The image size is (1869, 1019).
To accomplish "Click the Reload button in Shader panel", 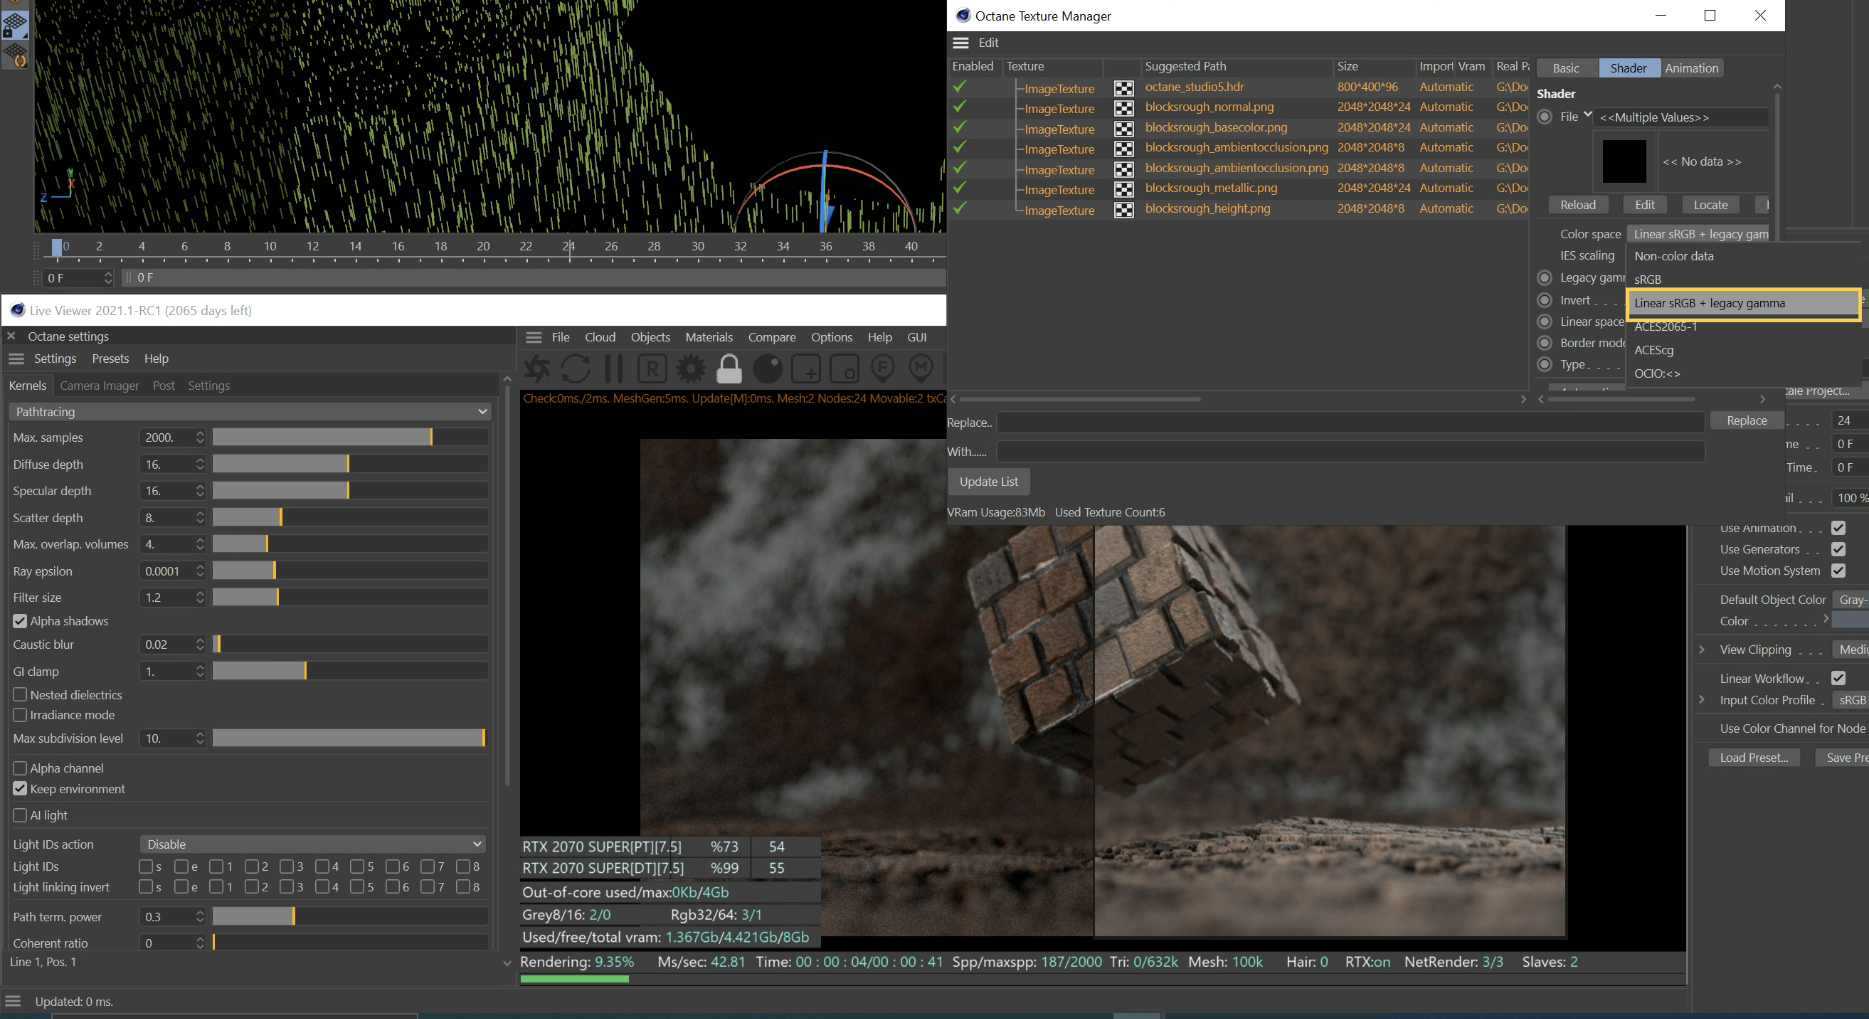I will [1577, 205].
